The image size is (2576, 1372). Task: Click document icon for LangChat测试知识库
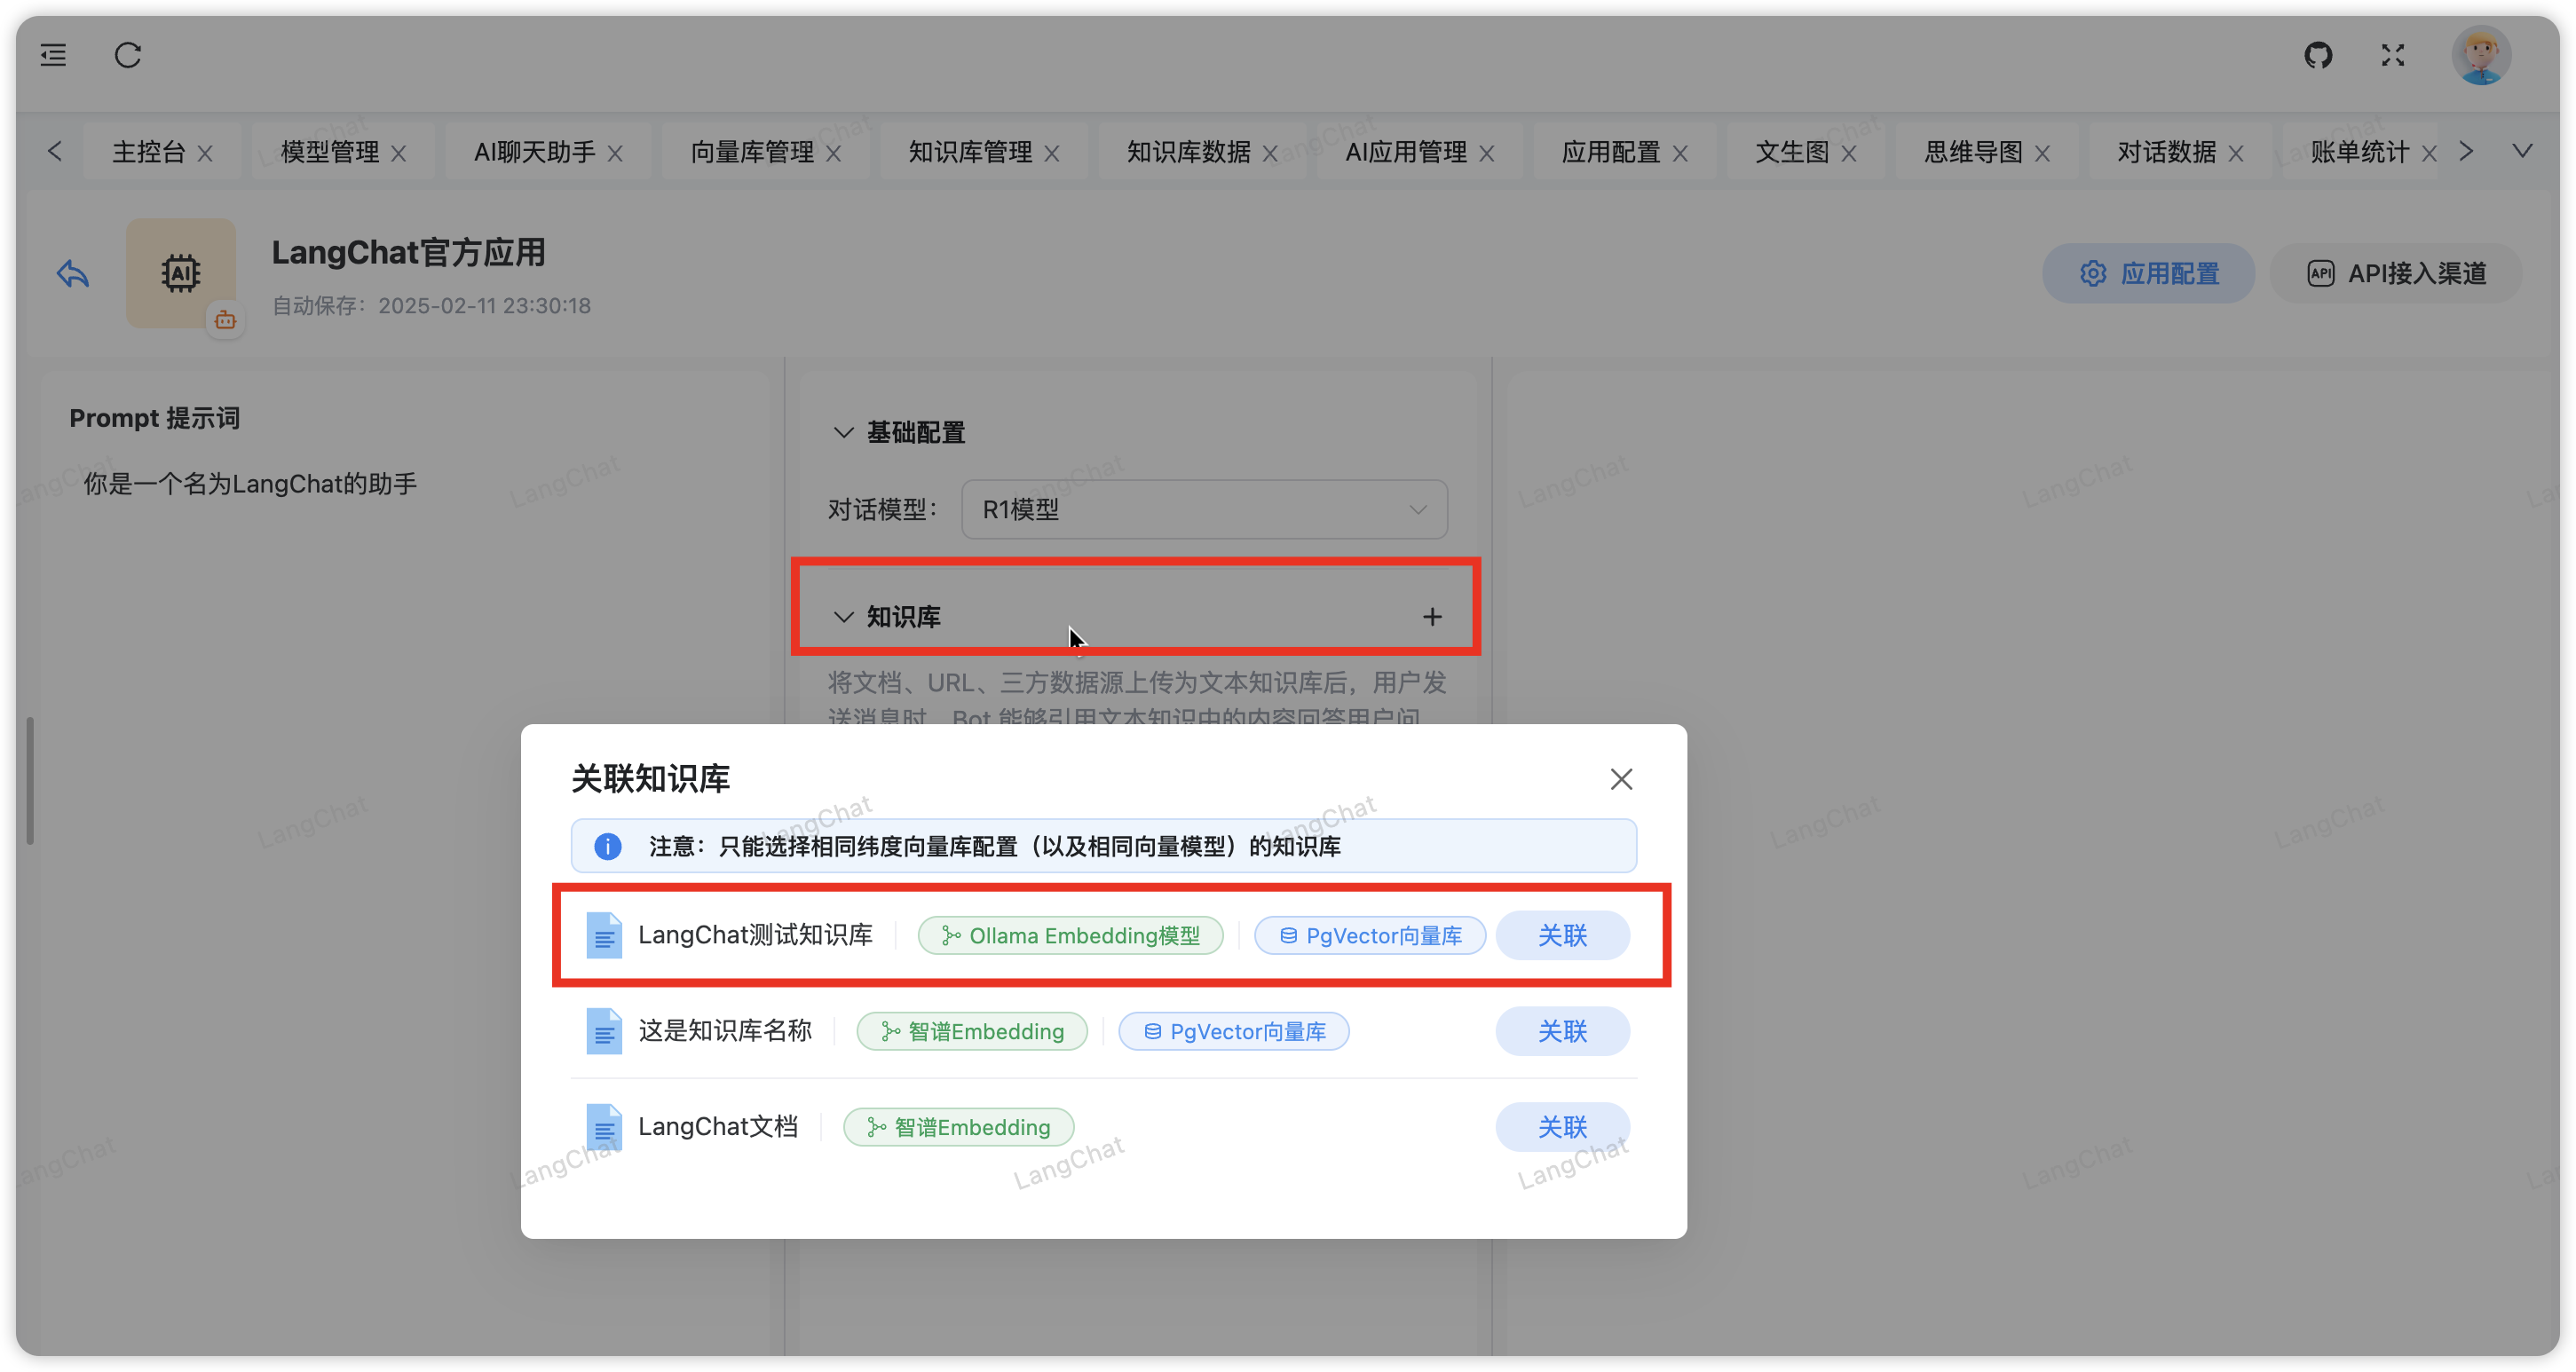point(604,935)
